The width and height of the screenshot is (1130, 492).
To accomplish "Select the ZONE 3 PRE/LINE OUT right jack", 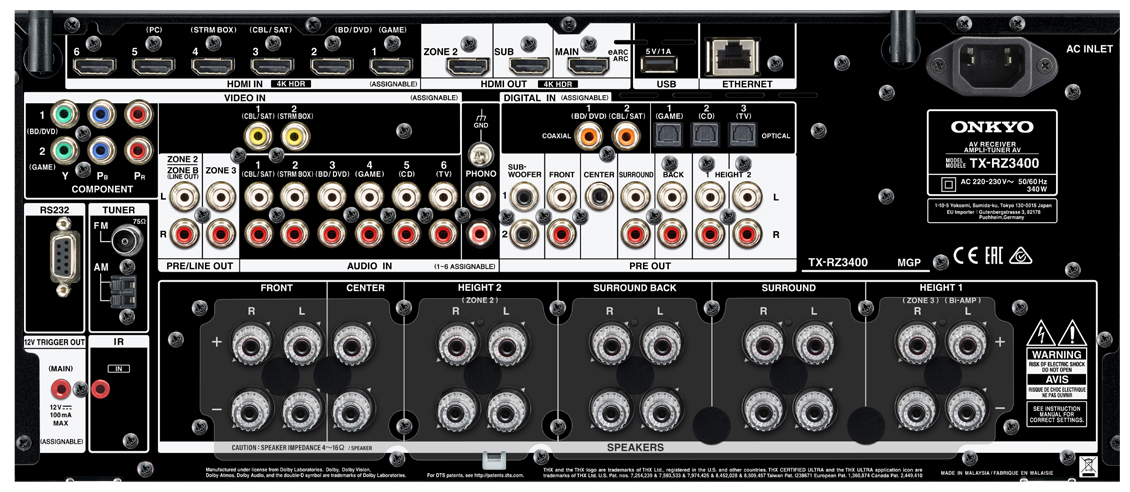I will tap(219, 233).
